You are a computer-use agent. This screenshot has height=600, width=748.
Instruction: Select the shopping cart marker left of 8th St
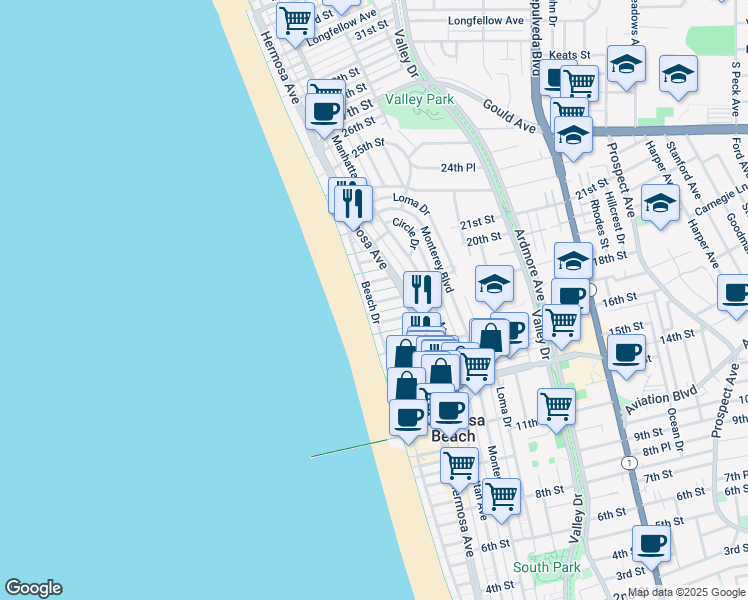click(501, 498)
